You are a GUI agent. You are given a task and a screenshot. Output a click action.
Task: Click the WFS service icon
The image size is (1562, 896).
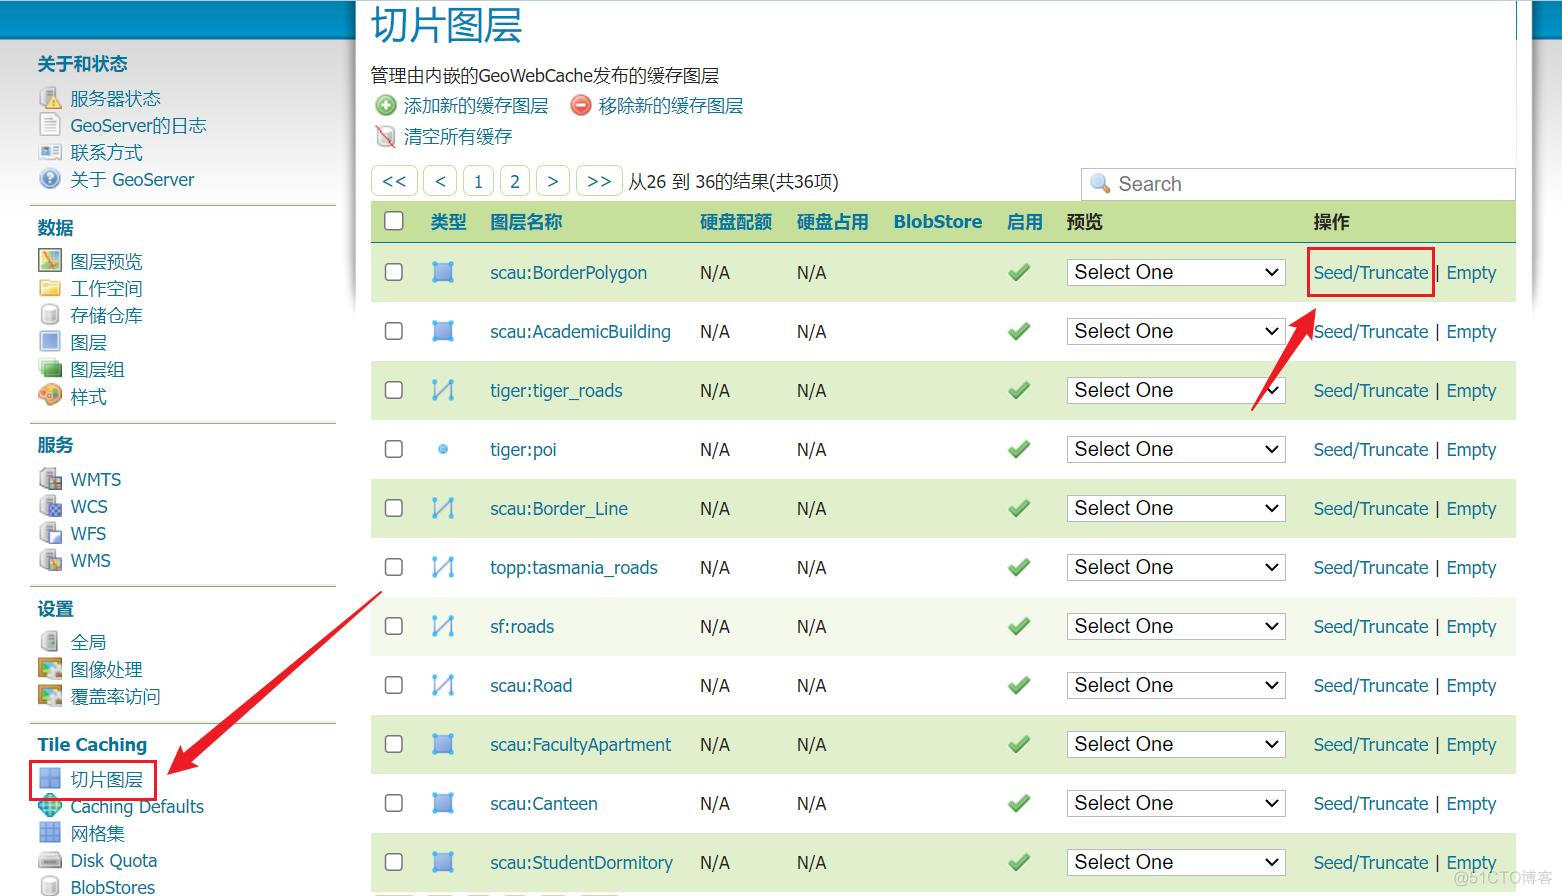50,533
